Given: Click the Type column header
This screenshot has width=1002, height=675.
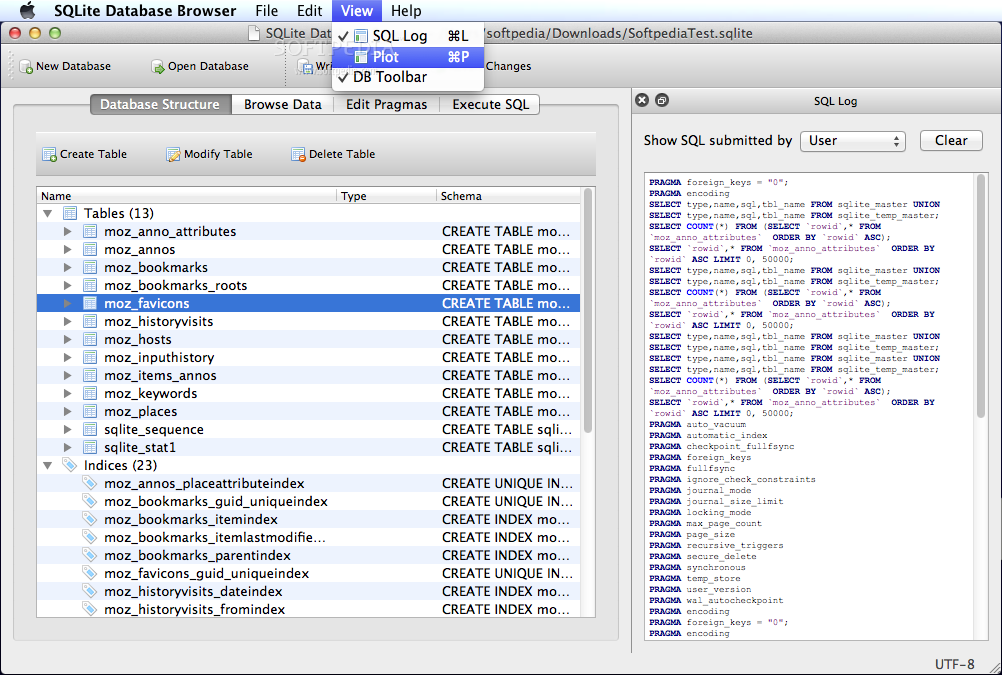Looking at the screenshot, I should point(387,196).
